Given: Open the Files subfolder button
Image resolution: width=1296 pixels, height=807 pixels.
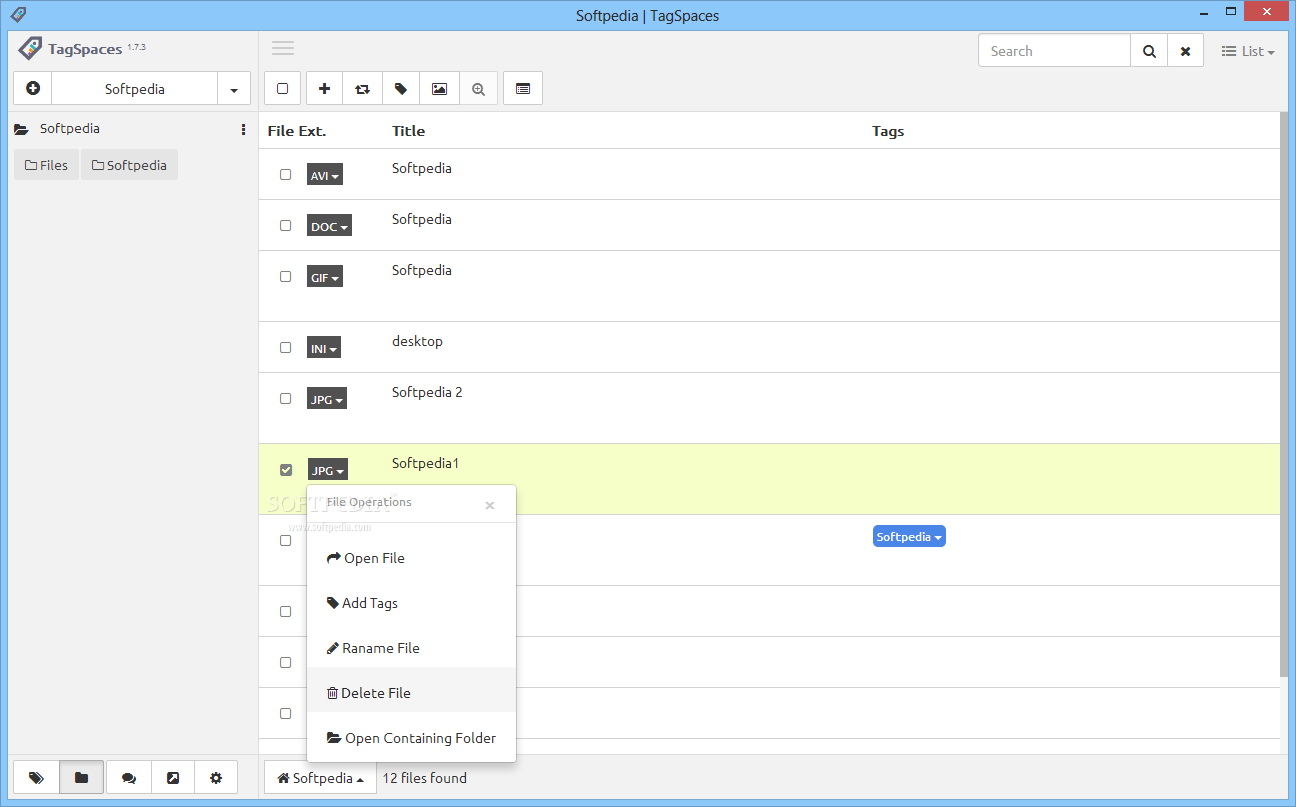Looking at the screenshot, I should click(x=46, y=165).
